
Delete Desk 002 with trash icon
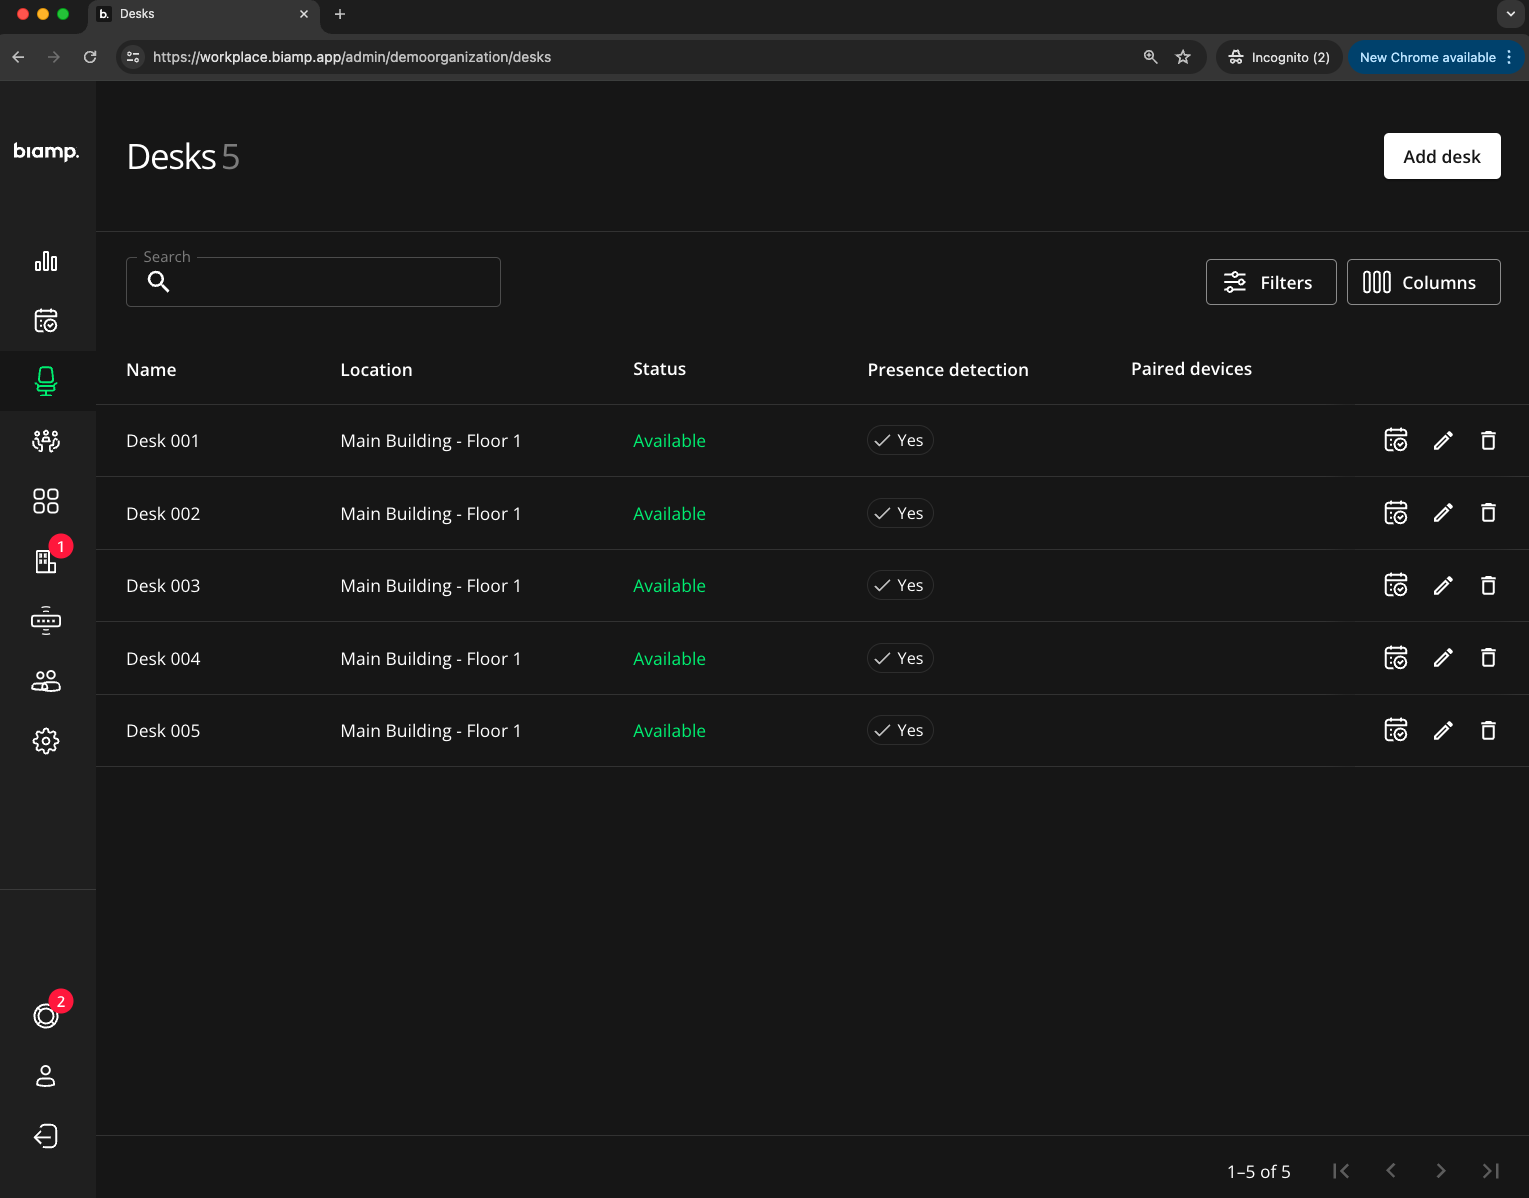[x=1488, y=513]
